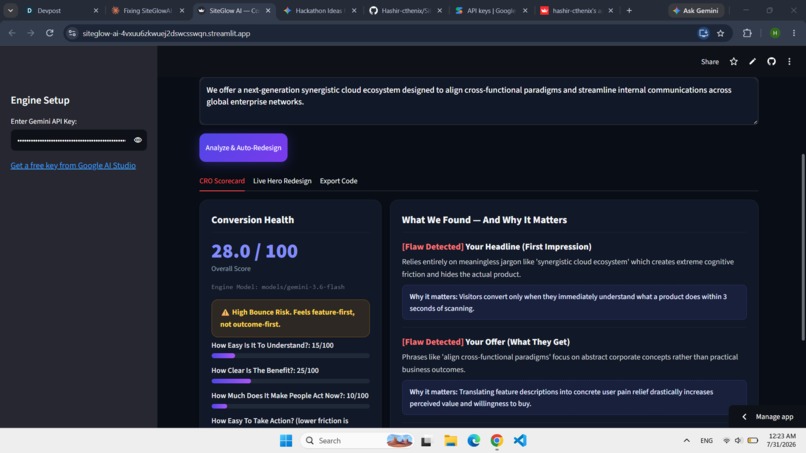
Task: Switch to the Fixing SiteGlowAI browser tab
Action: 148,10
